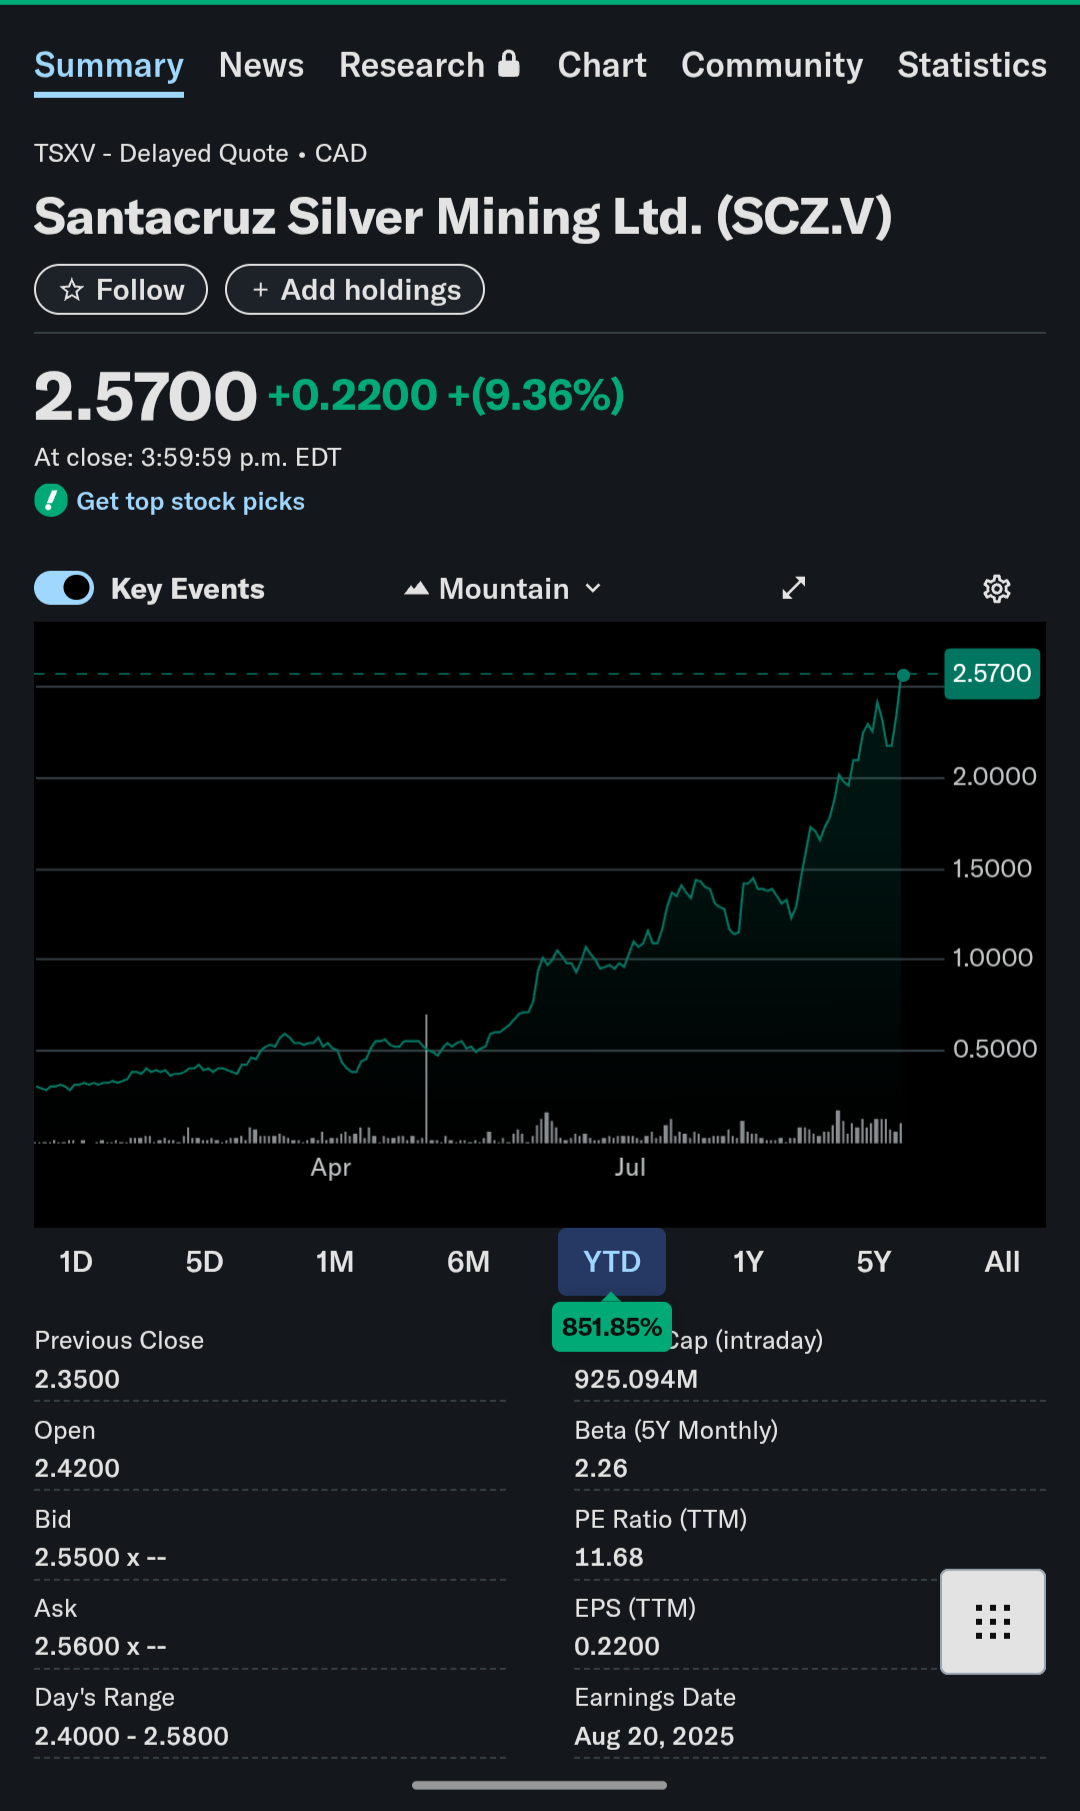Select the 6M chart range
1080x1811 pixels.
click(468, 1262)
